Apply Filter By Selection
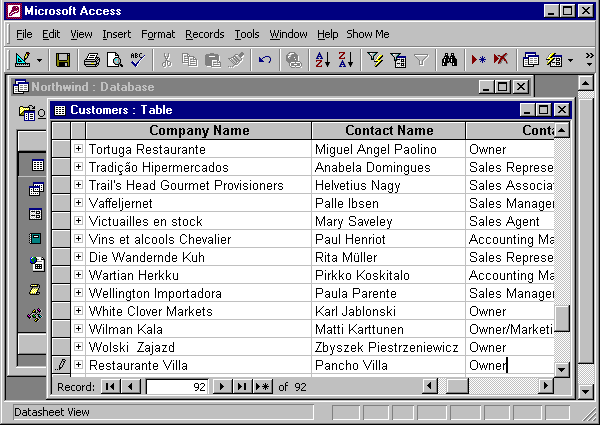This screenshot has height=425, width=600. click(377, 61)
